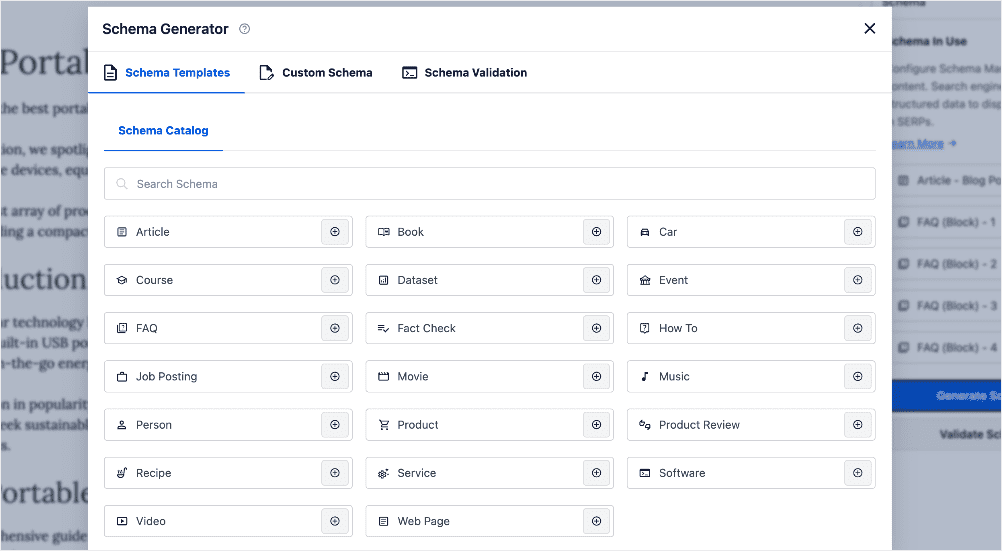Add the Job Posting schema with its plus icon

pos(335,376)
